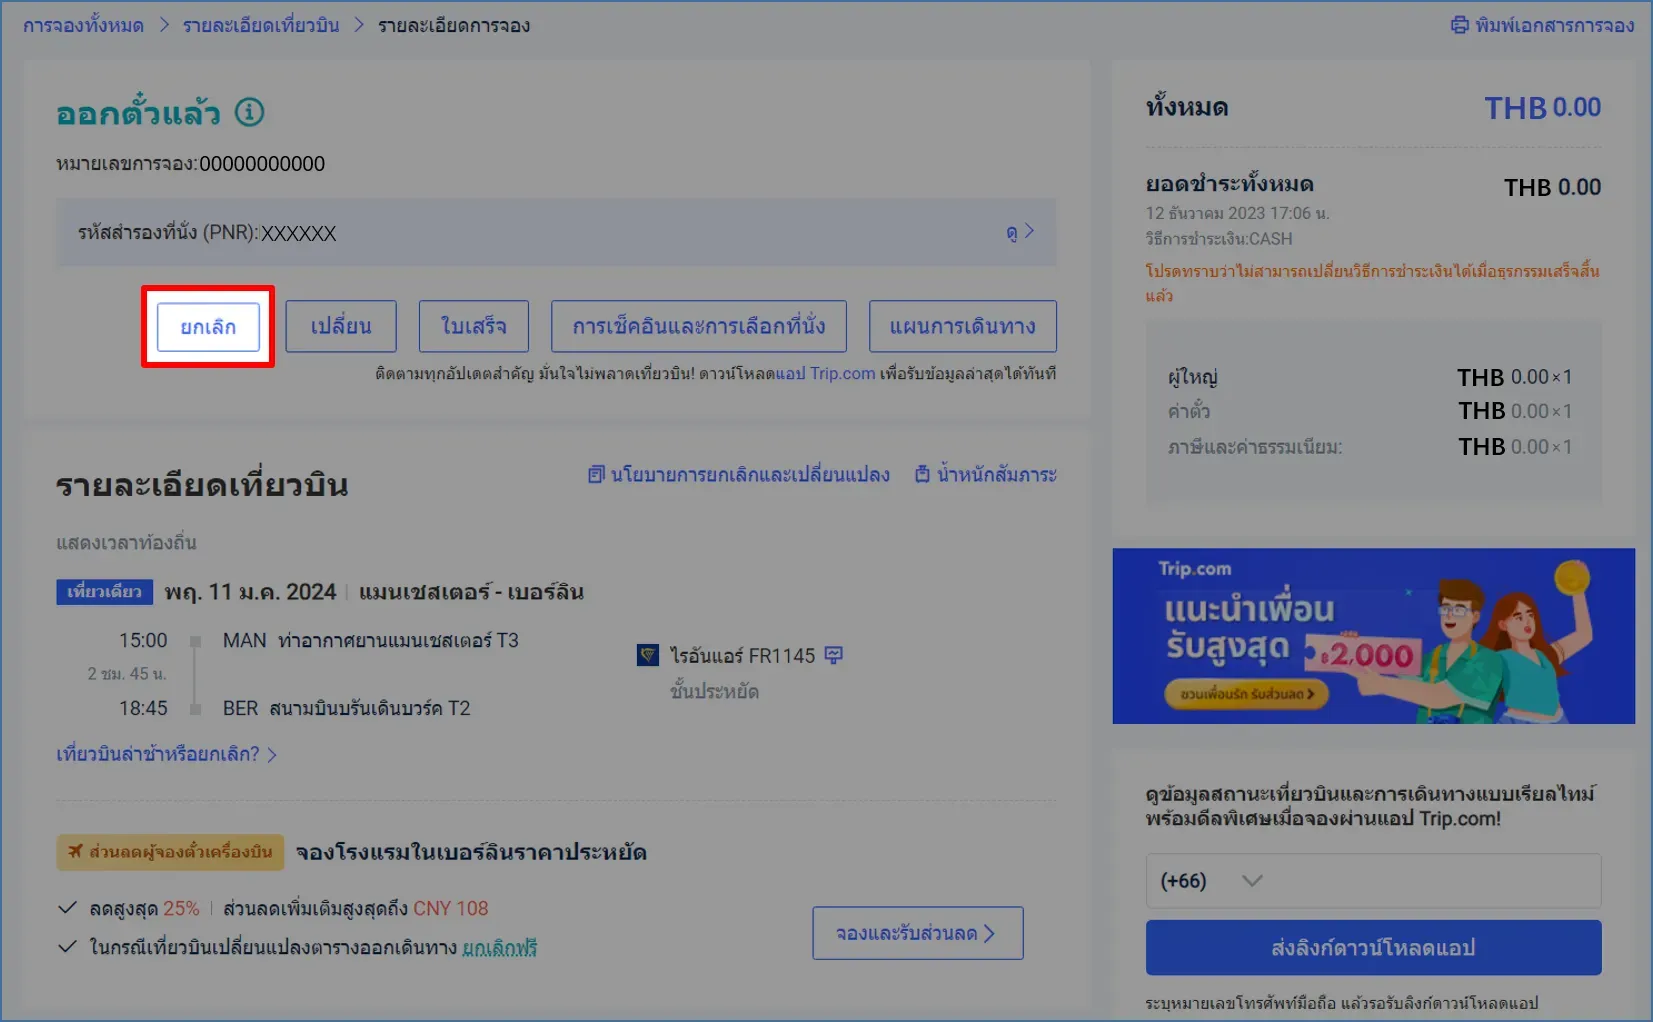This screenshot has width=1653, height=1022.
Task: Click the น้ำหนักสัมภาระ baggage icon
Action: [922, 475]
